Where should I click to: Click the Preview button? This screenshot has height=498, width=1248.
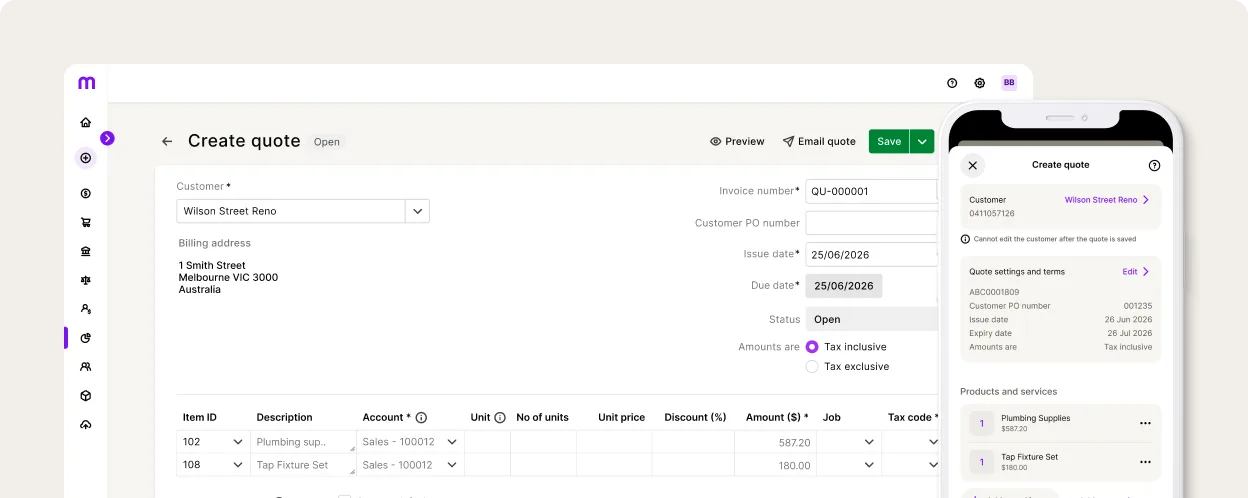click(737, 142)
